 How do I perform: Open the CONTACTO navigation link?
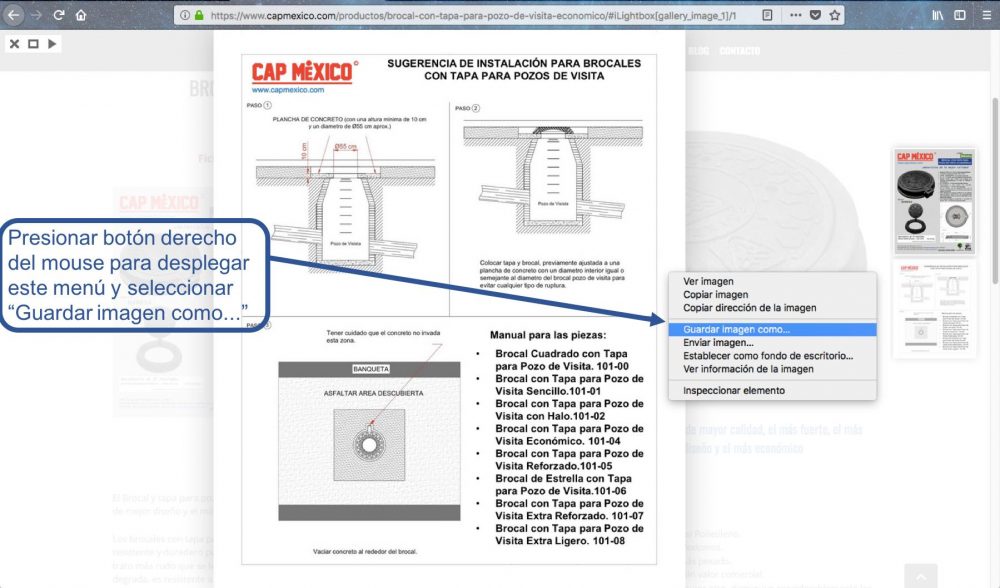[x=739, y=51]
